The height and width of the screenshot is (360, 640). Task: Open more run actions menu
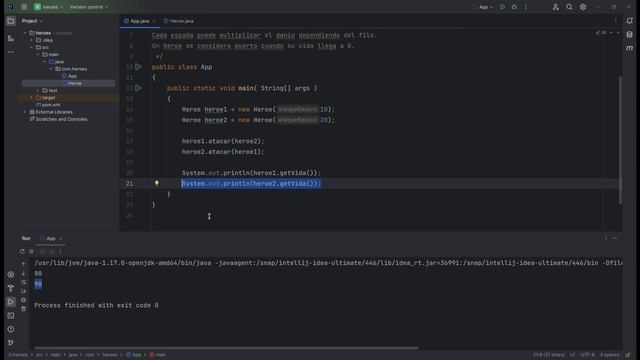click(526, 7)
